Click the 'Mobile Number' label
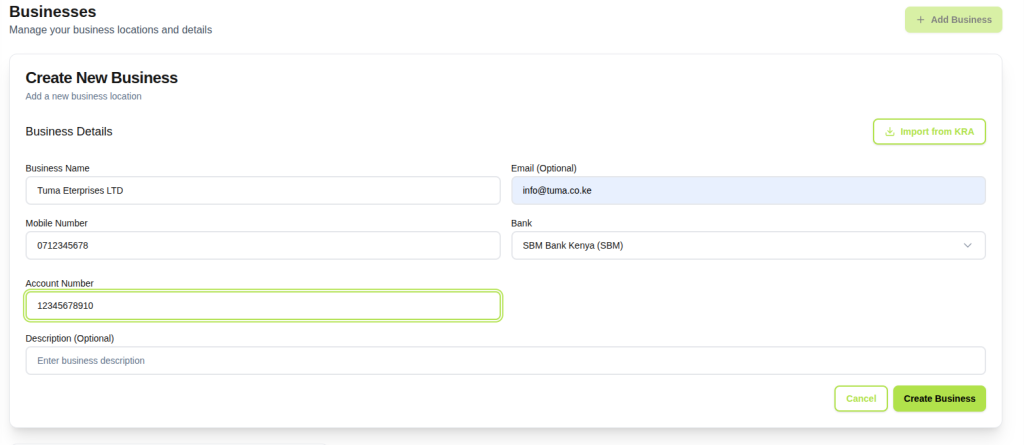 tap(56, 223)
